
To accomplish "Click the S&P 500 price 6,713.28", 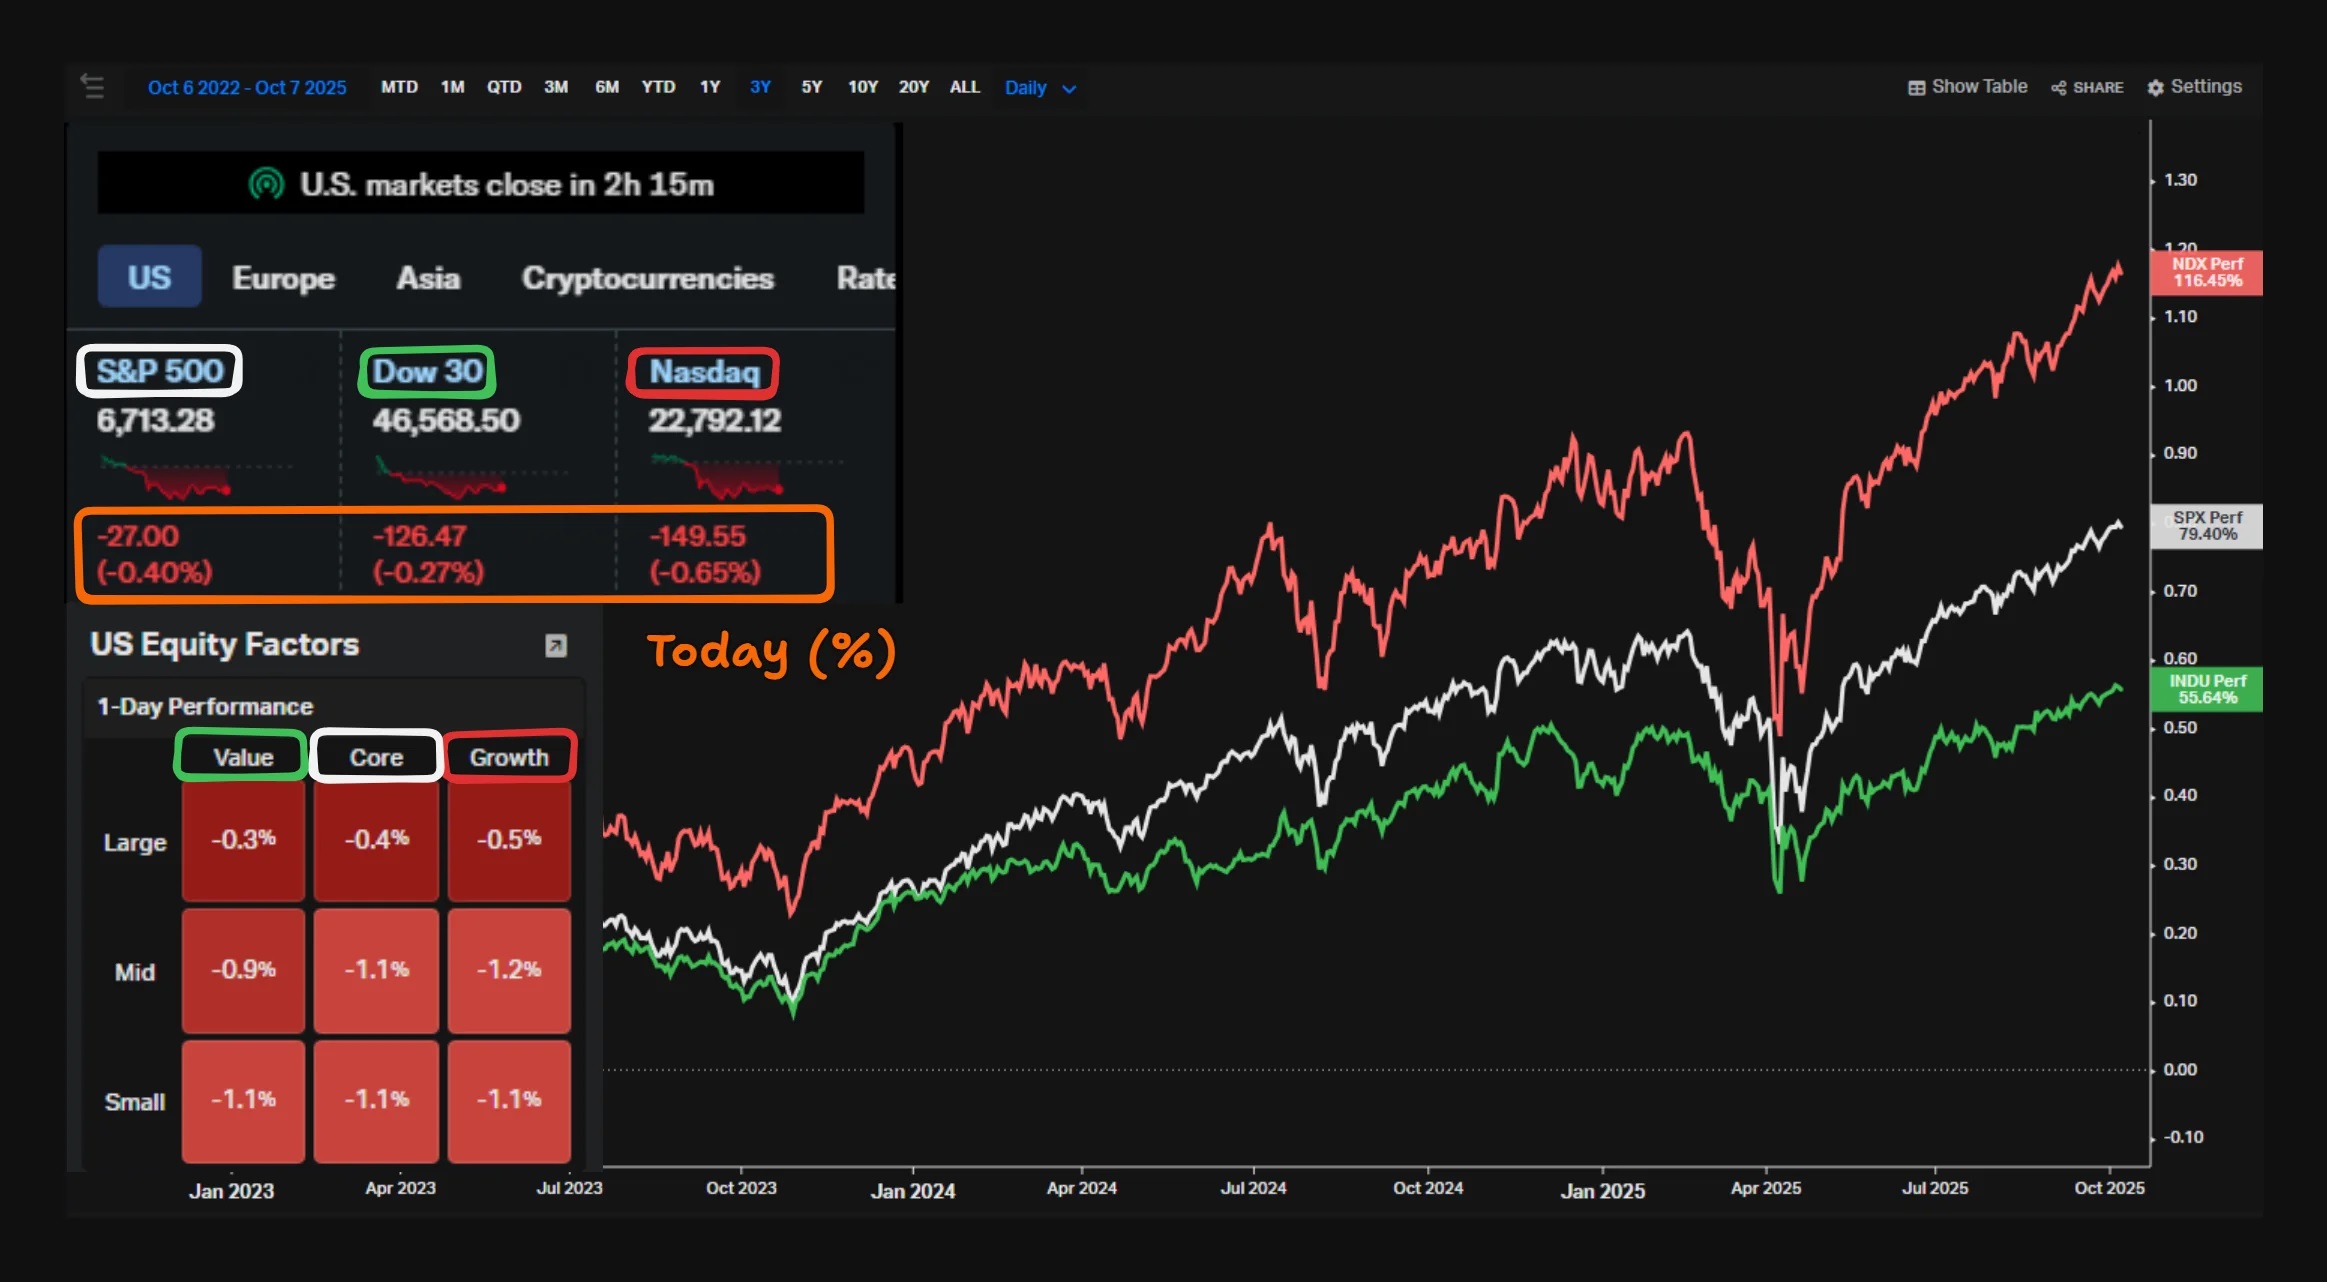I will pos(155,420).
